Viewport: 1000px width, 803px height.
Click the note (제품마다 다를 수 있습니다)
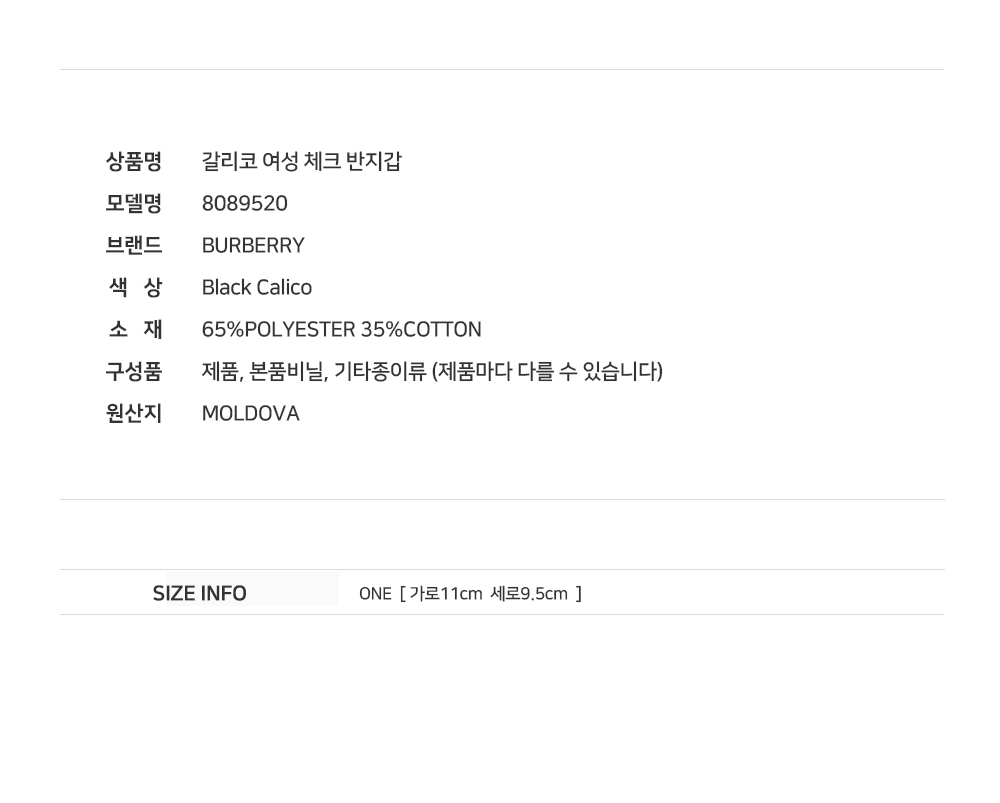547,371
